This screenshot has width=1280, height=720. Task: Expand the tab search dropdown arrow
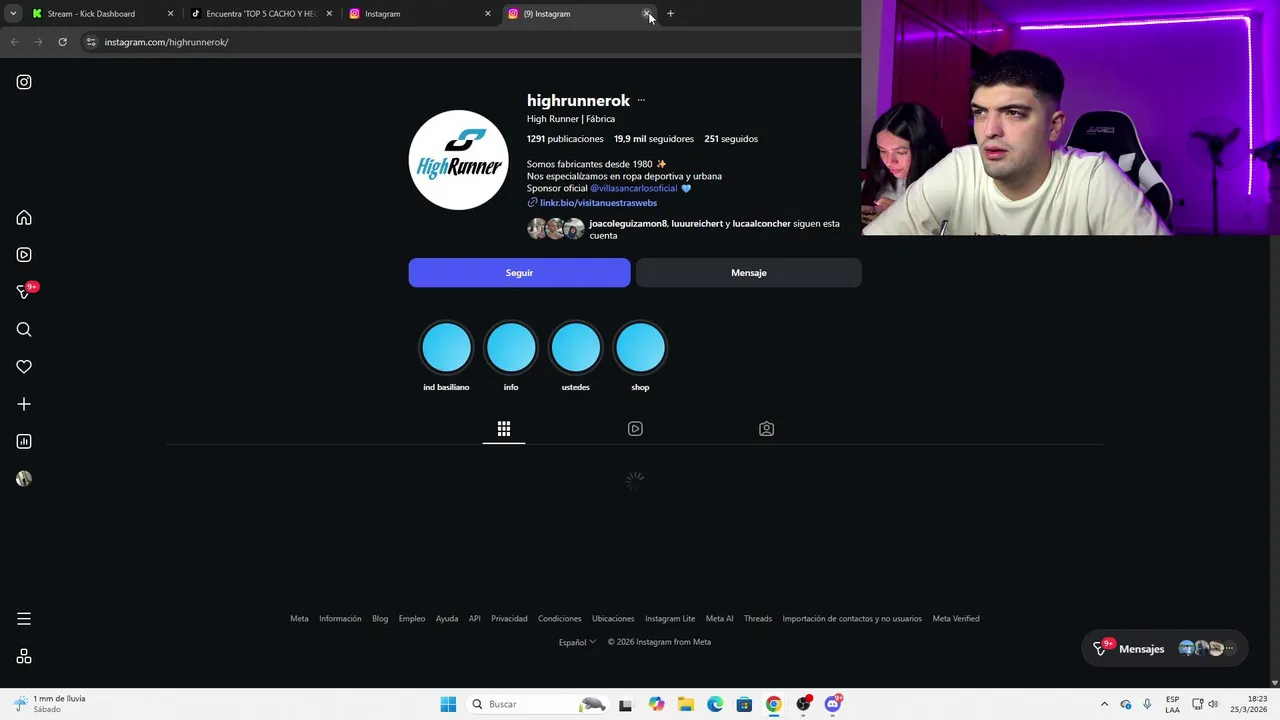click(13, 14)
